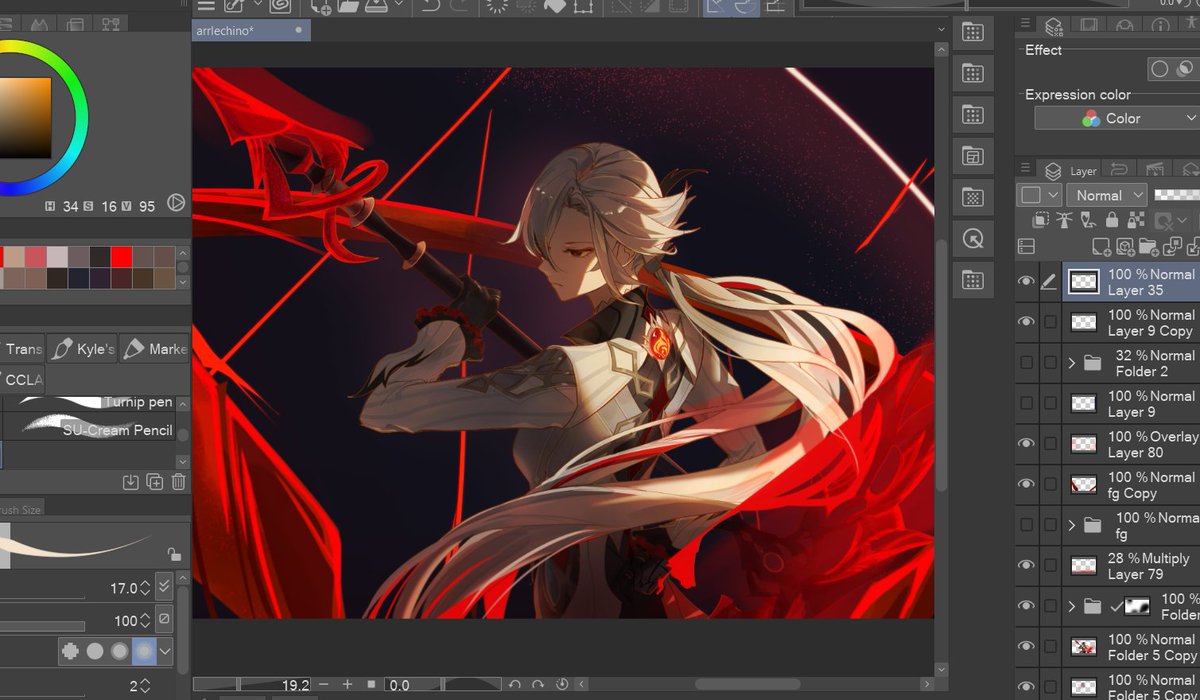Expand the fg layer folder
Screen dimensions: 1200x700
1072,525
